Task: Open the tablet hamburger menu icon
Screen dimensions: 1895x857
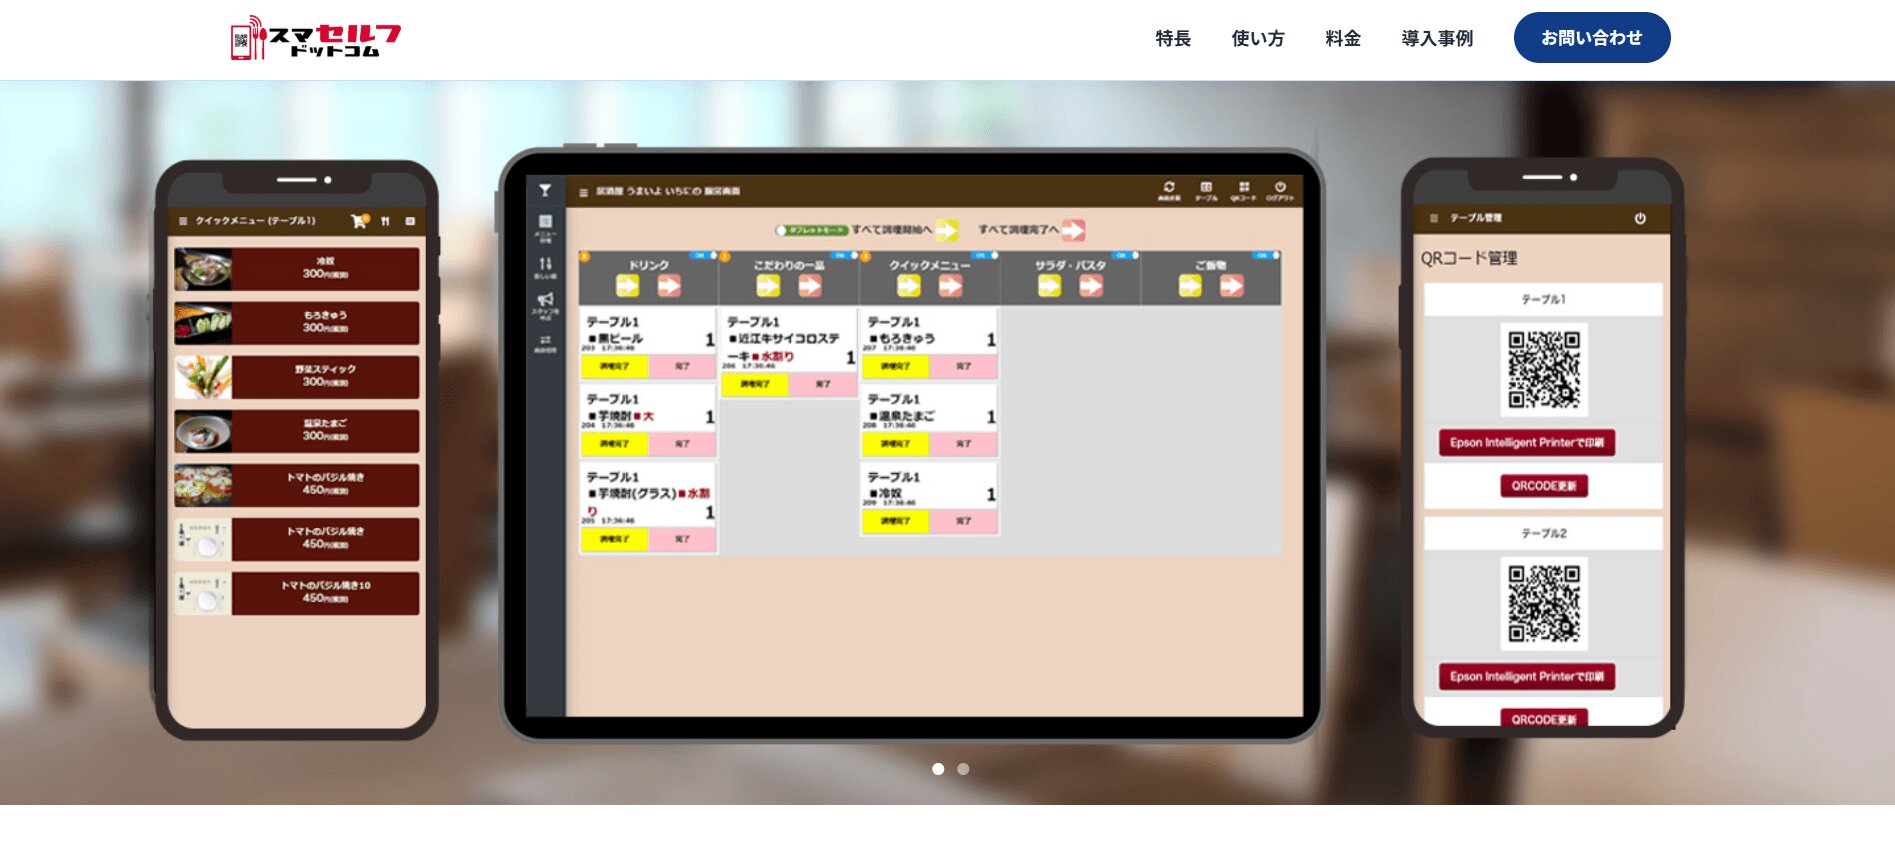Action: click(583, 192)
